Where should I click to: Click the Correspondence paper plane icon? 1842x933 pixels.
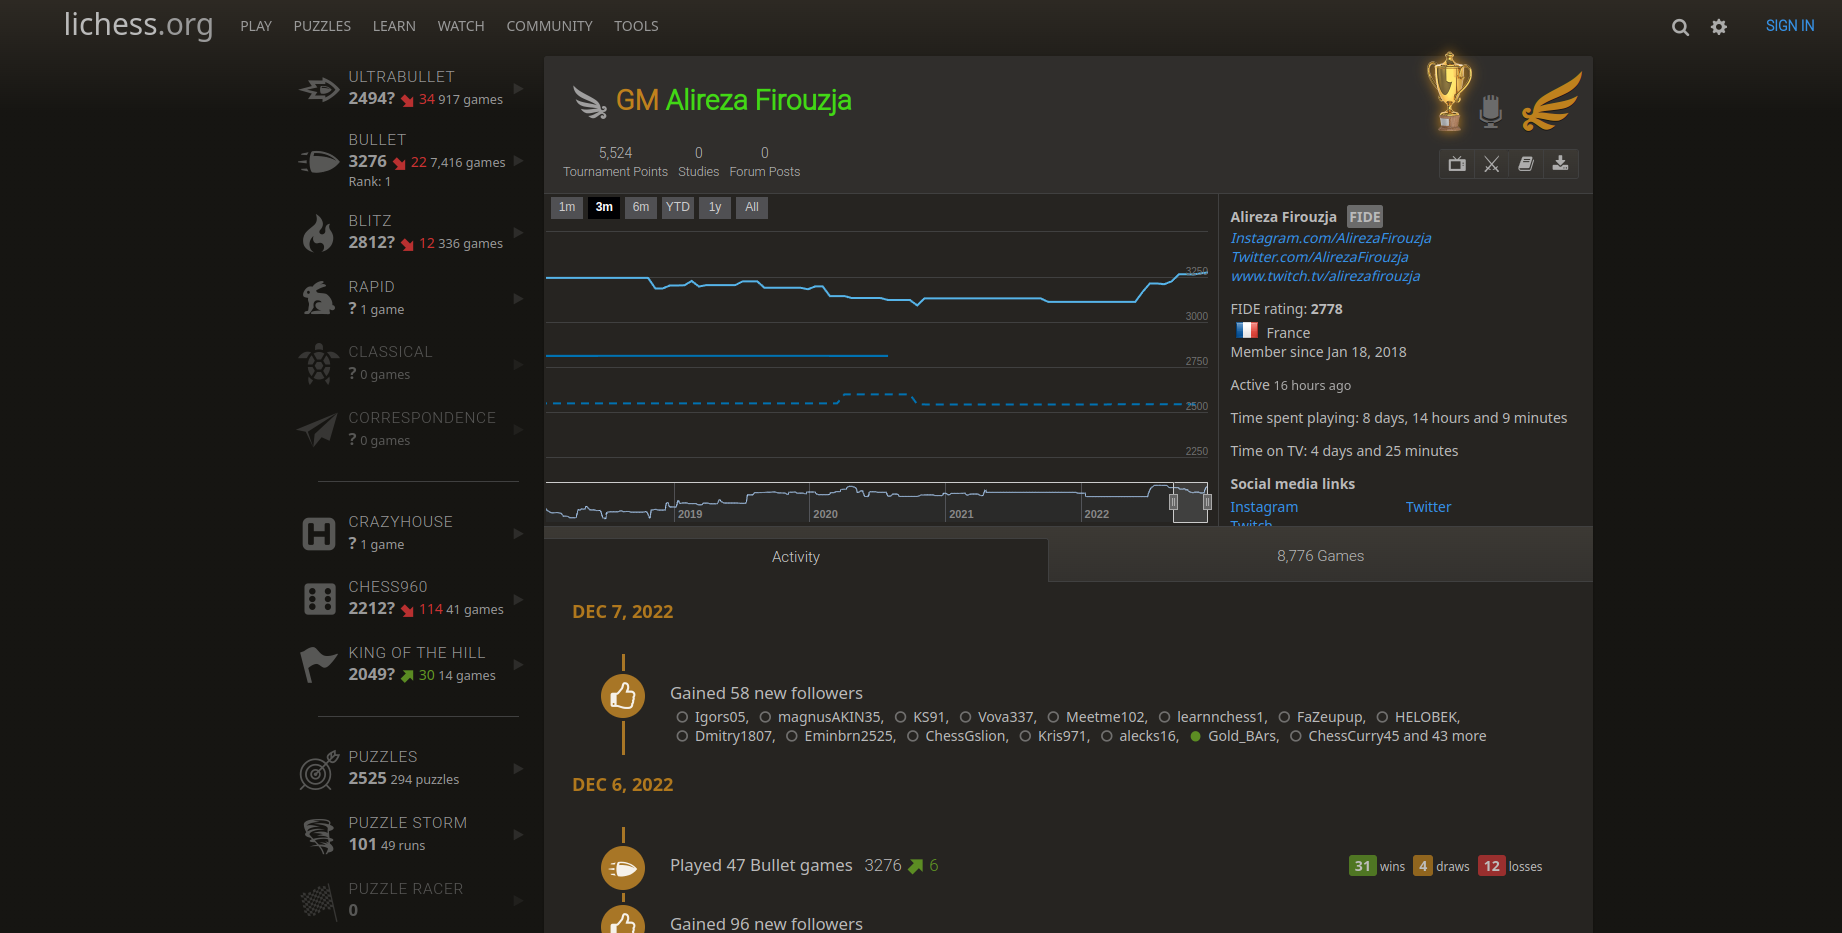coord(318,430)
